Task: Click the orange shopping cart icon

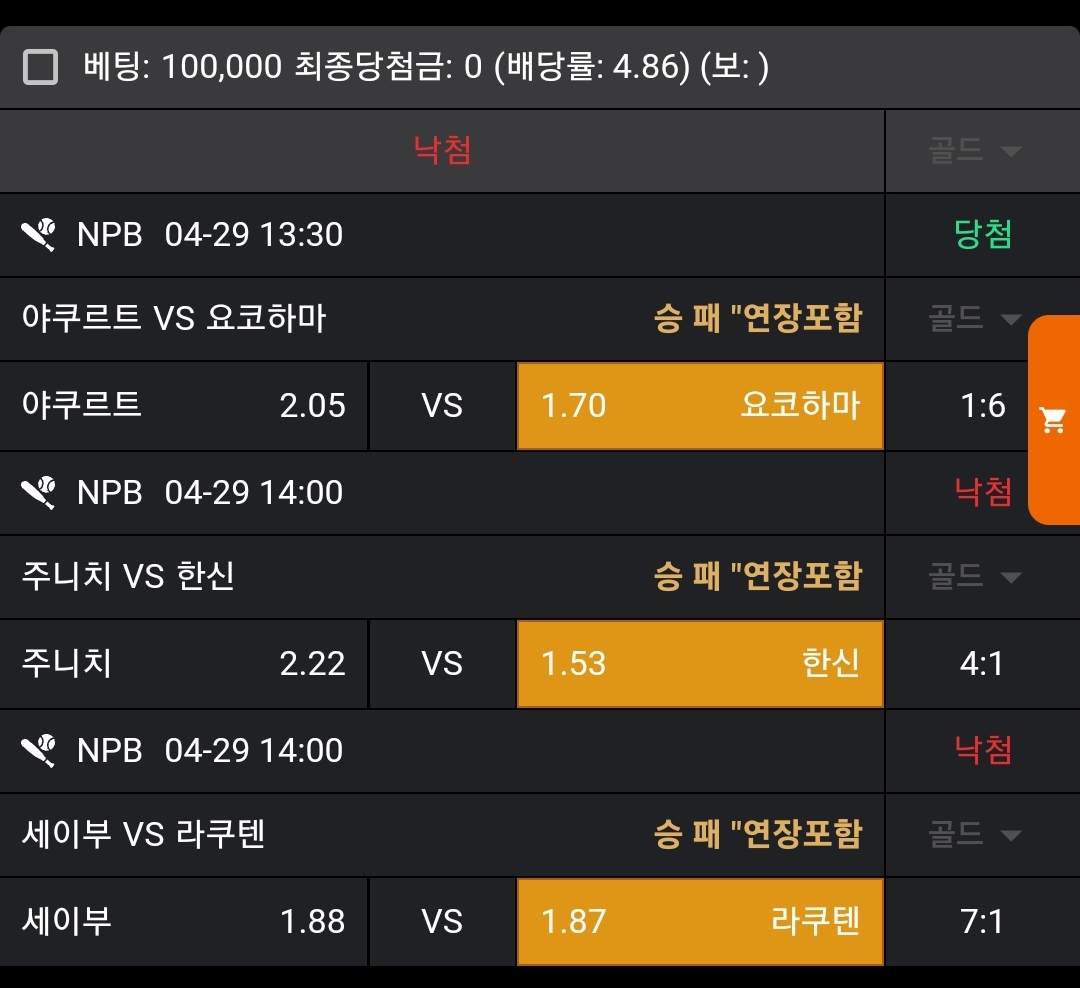Action: coord(1053,420)
